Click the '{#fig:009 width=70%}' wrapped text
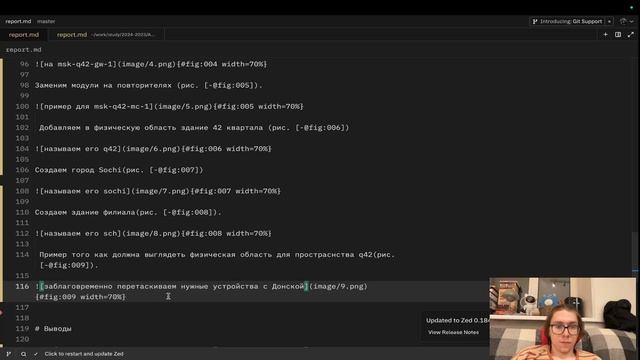This screenshot has height=360, width=640. 80,297
